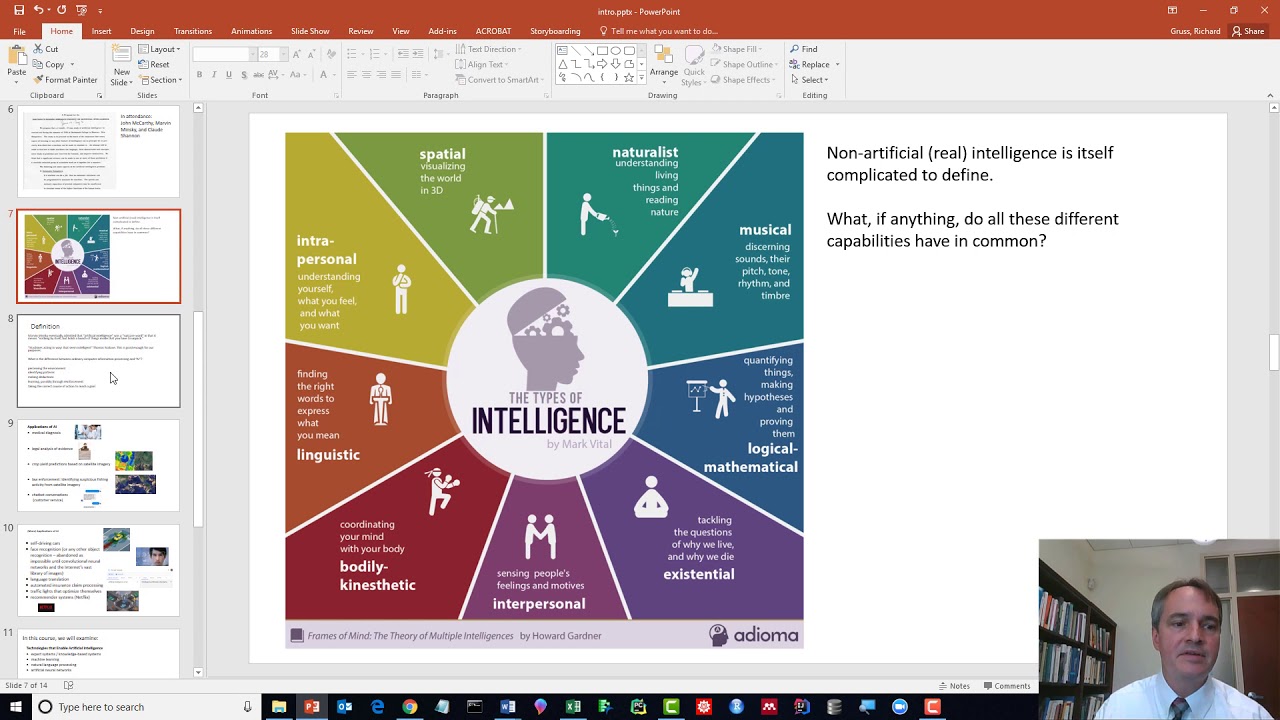This screenshot has width=1280, height=720.
Task: Collapse the ribbon with the chevron
Action: 1271,95
